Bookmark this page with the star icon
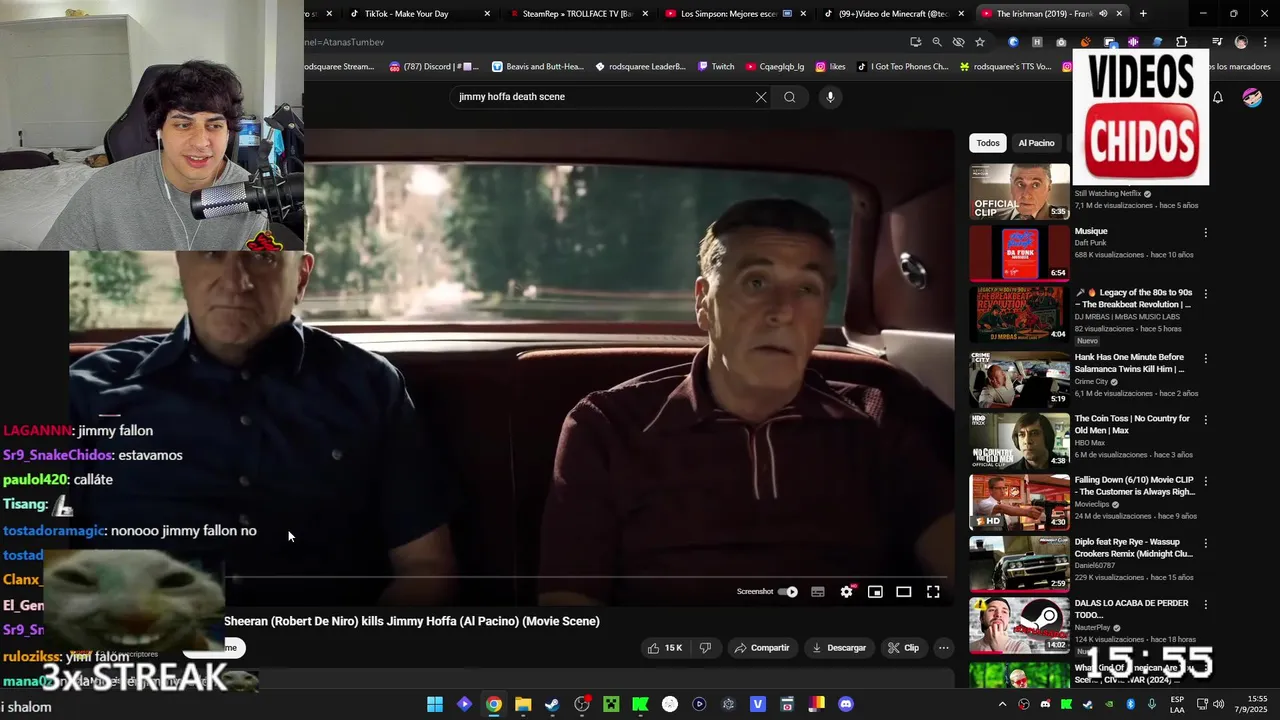The image size is (1280, 720). (980, 42)
